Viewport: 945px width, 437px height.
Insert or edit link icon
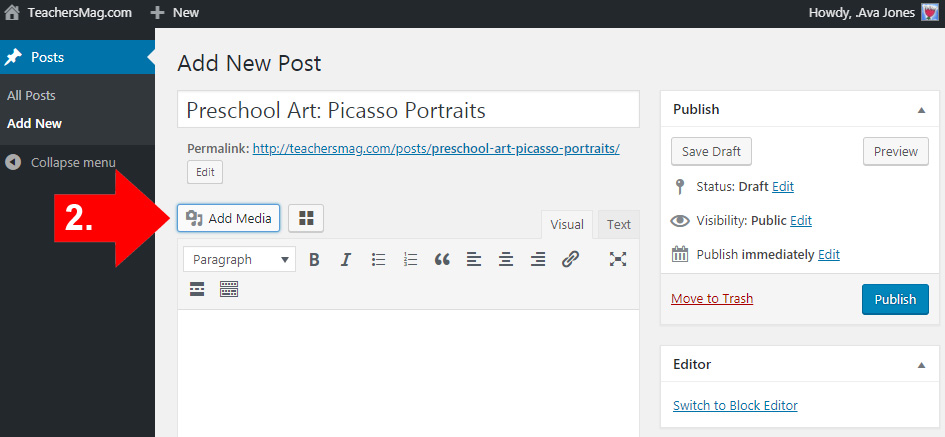pos(570,260)
